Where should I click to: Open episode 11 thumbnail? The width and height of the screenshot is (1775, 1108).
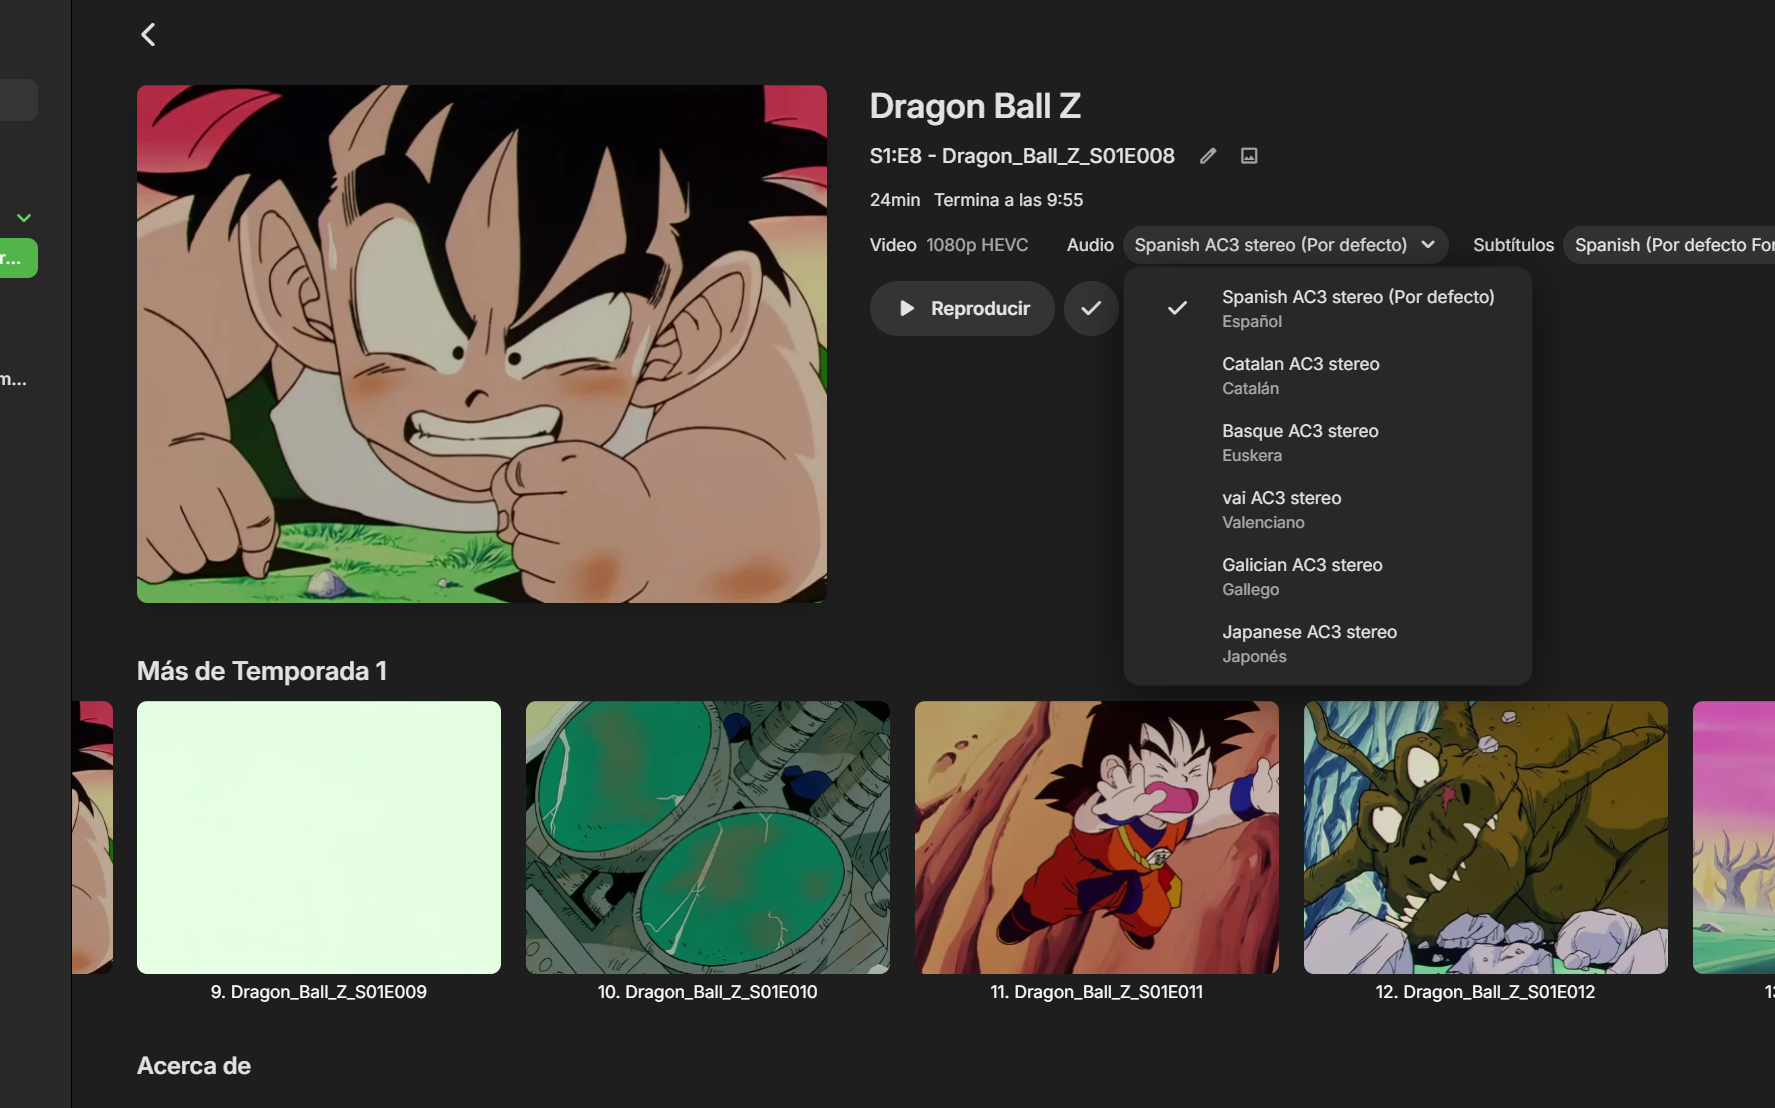[x=1097, y=837]
